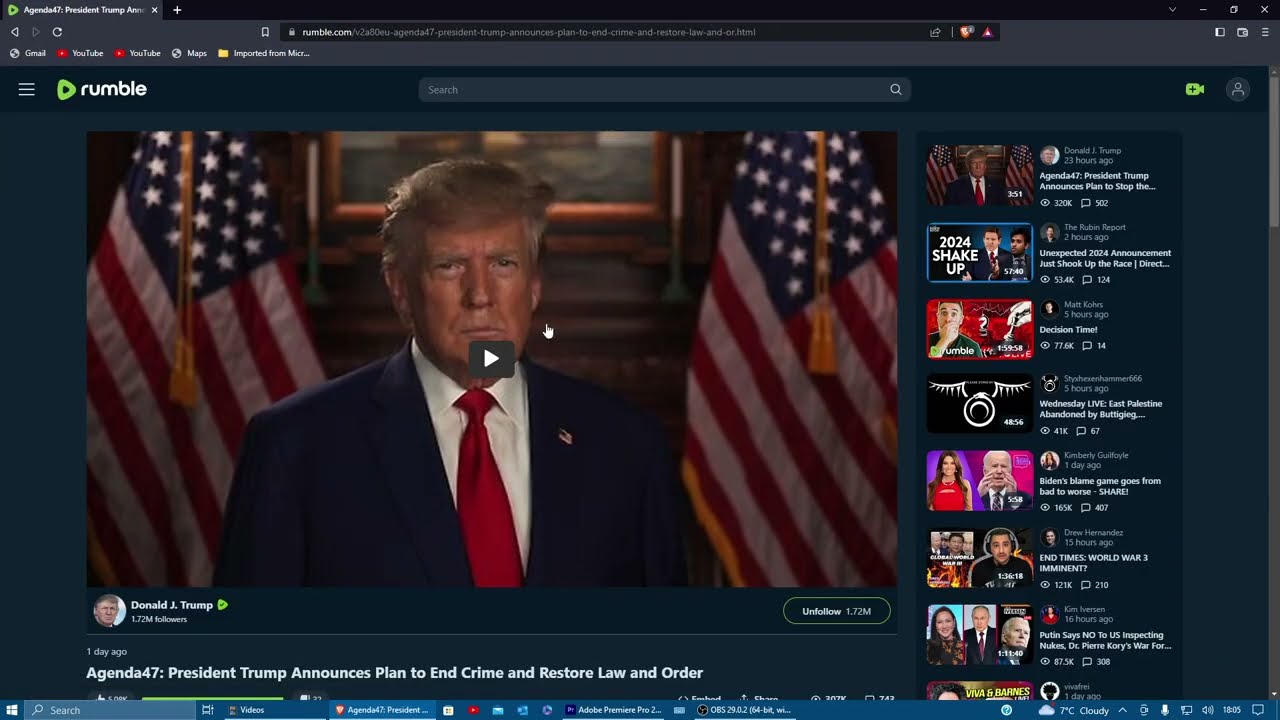Open Brave Shields lion icon
Viewport: 1280px width, 720px height.
pyautogui.click(x=966, y=32)
